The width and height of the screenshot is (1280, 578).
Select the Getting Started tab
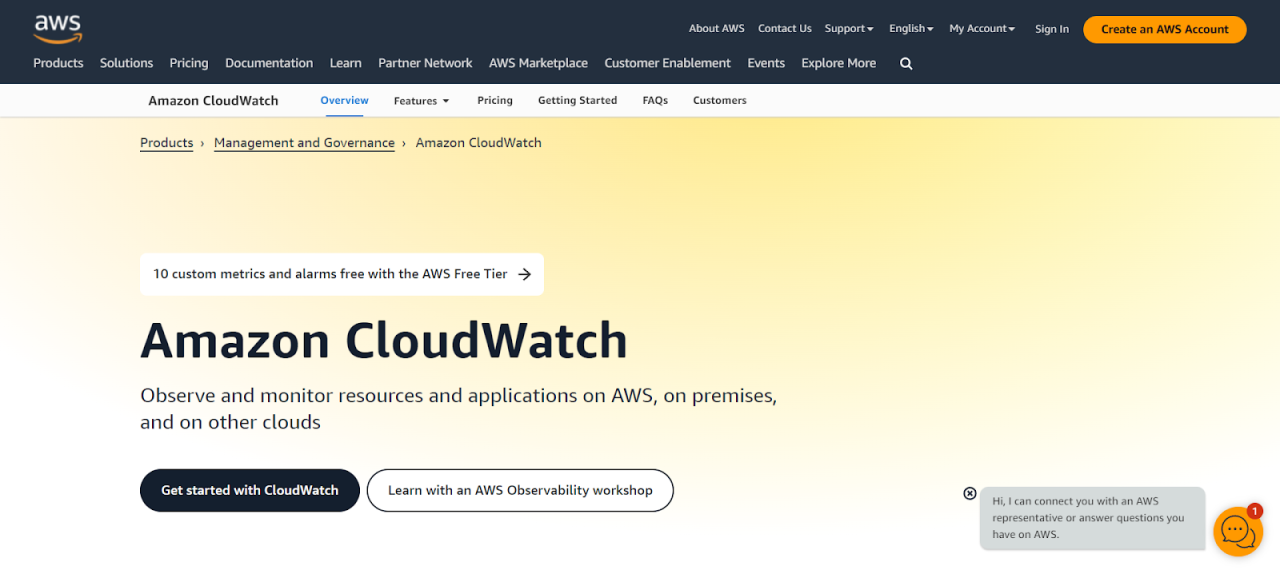[577, 100]
